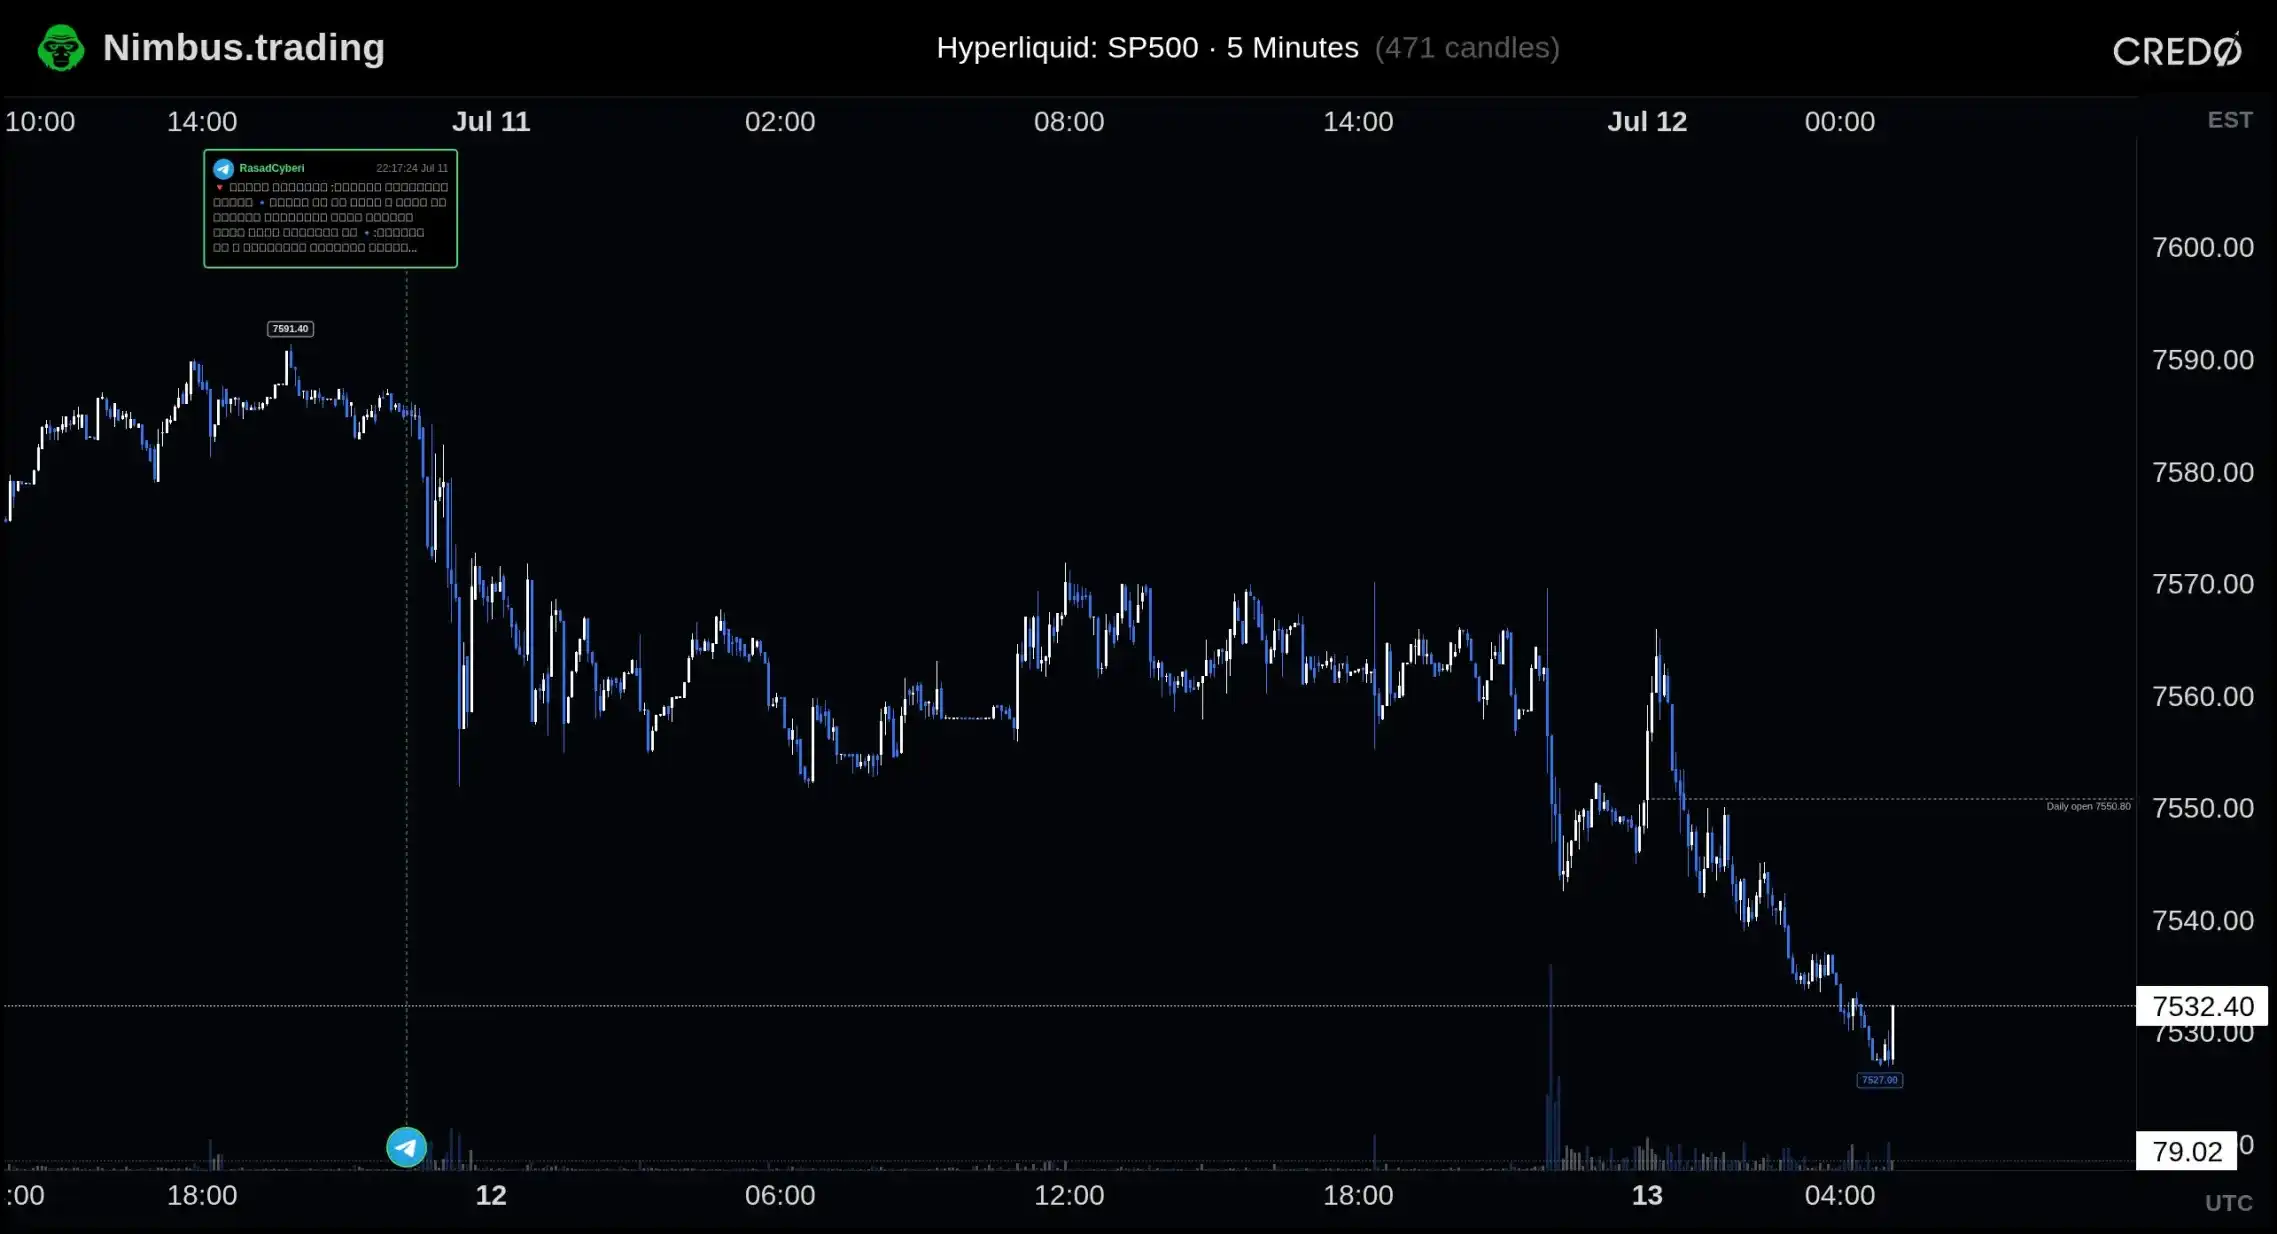The image size is (2277, 1234).
Task: Click the RasadCyberi channel name
Action: 272,168
